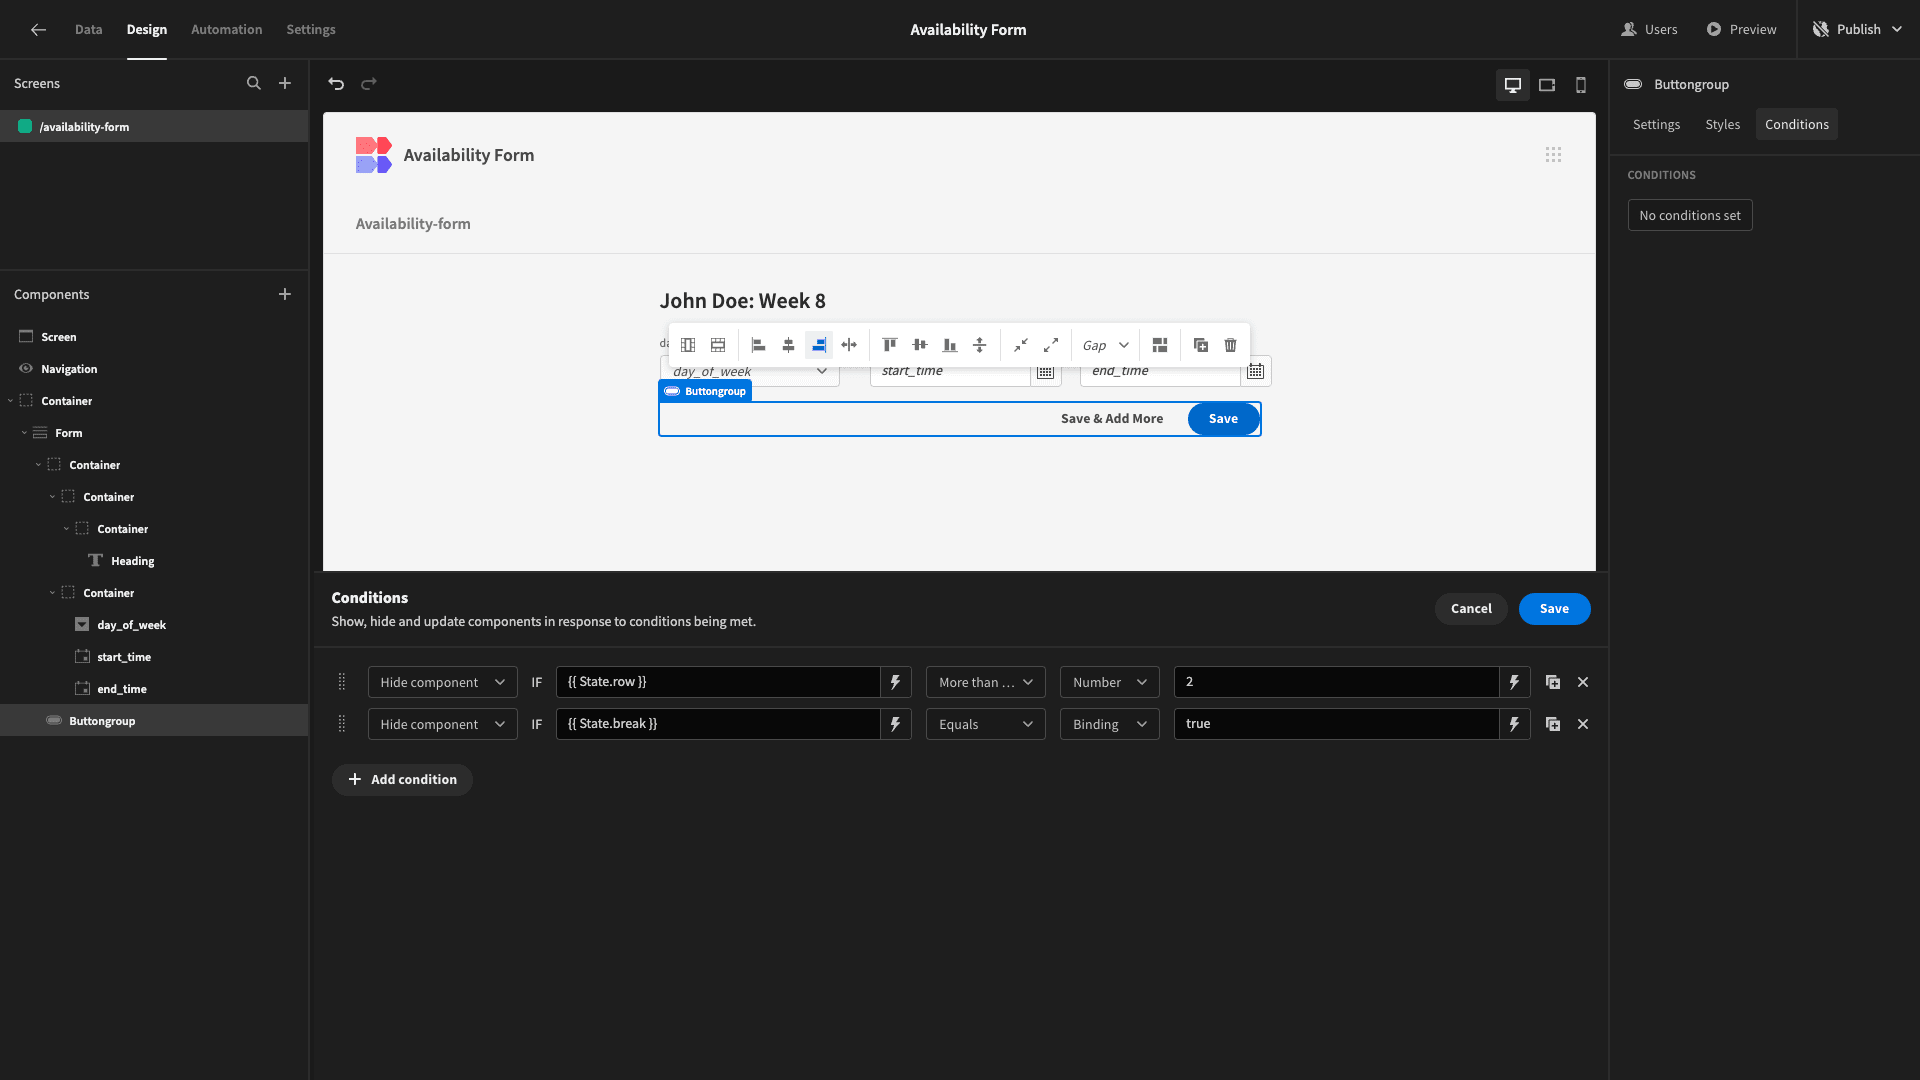Align buttongroup content left
The width and height of the screenshot is (1920, 1080).
pyautogui.click(x=758, y=345)
